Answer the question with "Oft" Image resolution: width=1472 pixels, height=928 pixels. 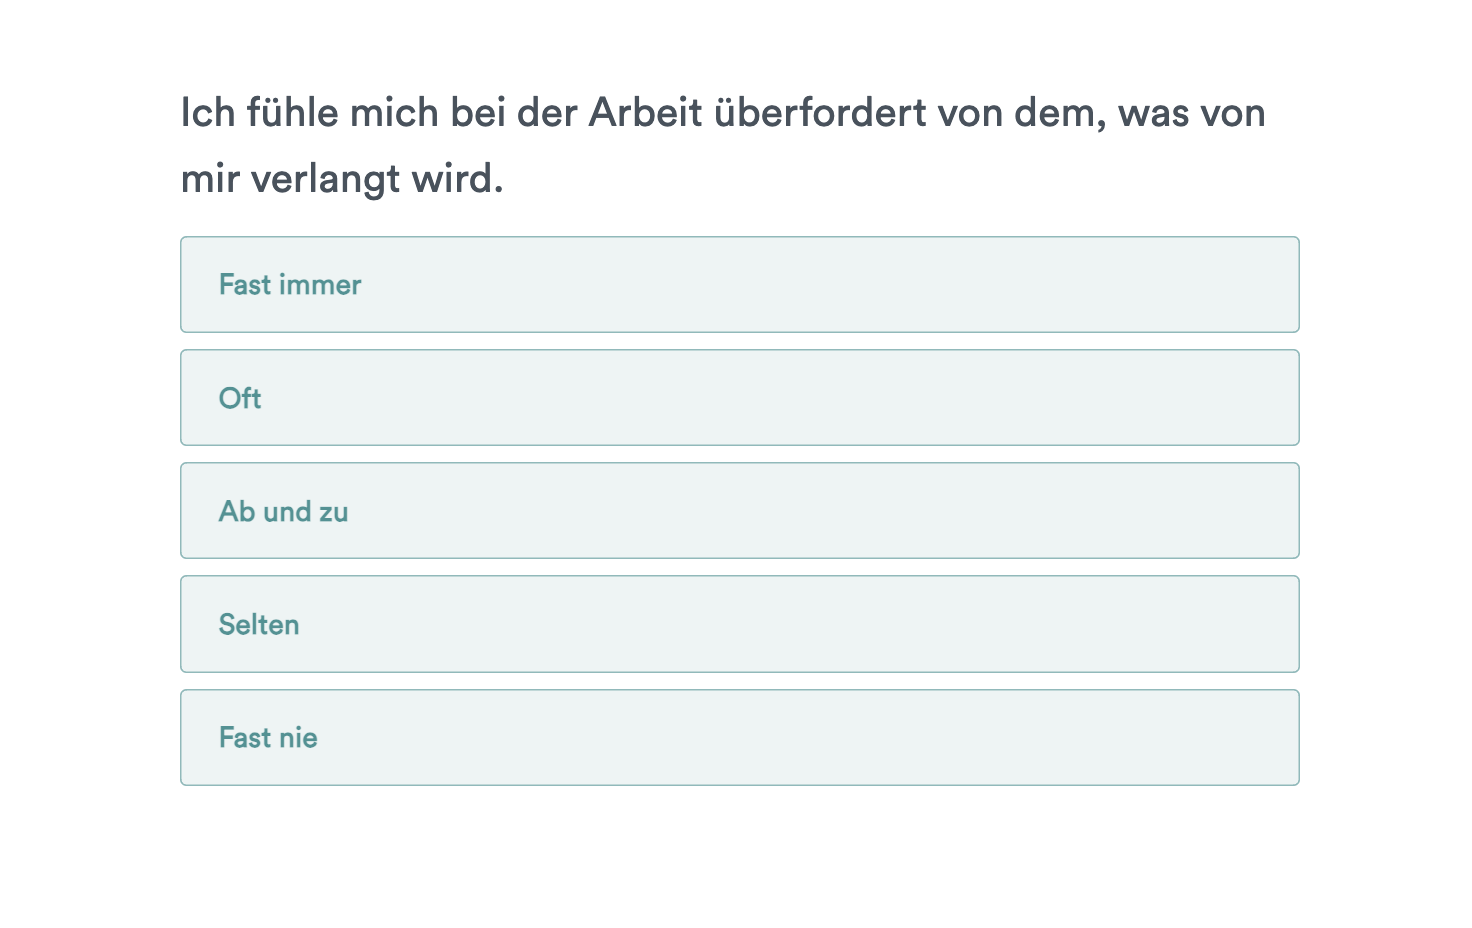[739, 398]
